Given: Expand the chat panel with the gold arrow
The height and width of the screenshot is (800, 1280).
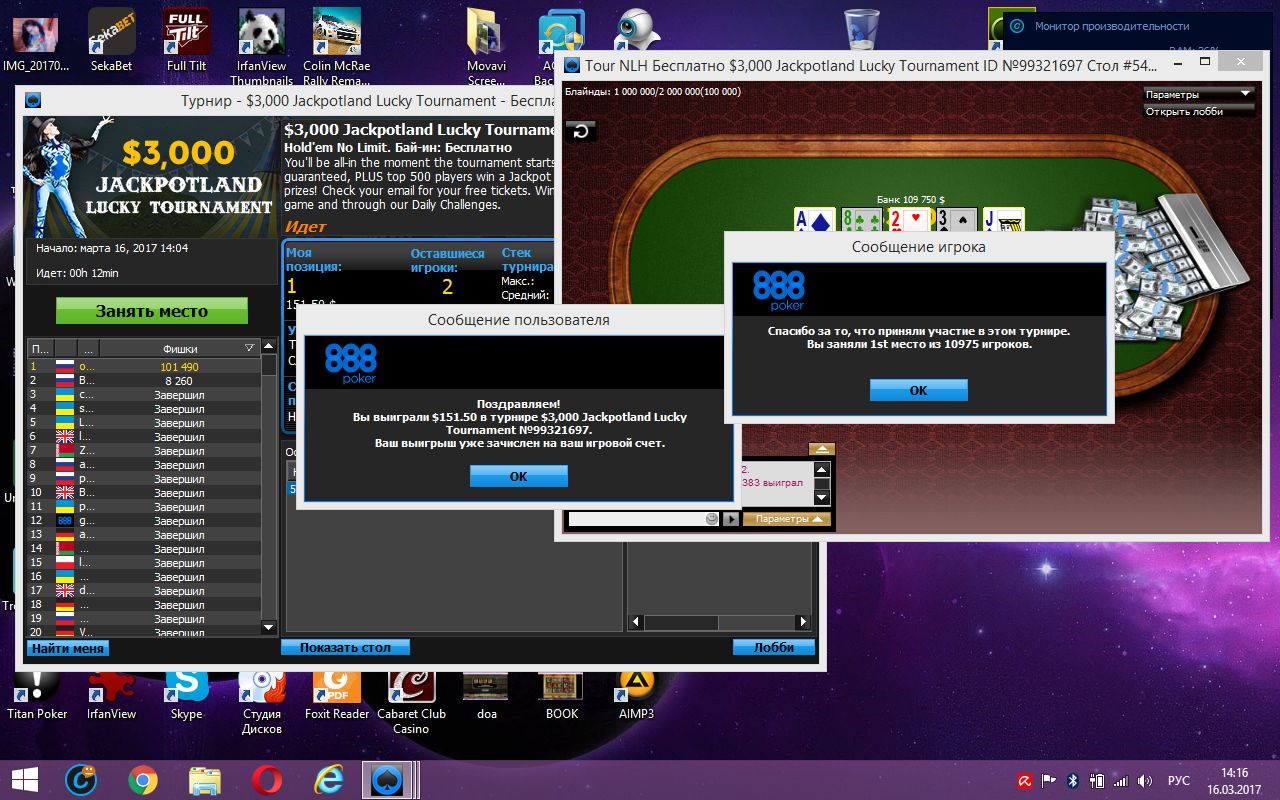Looking at the screenshot, I should point(821,449).
